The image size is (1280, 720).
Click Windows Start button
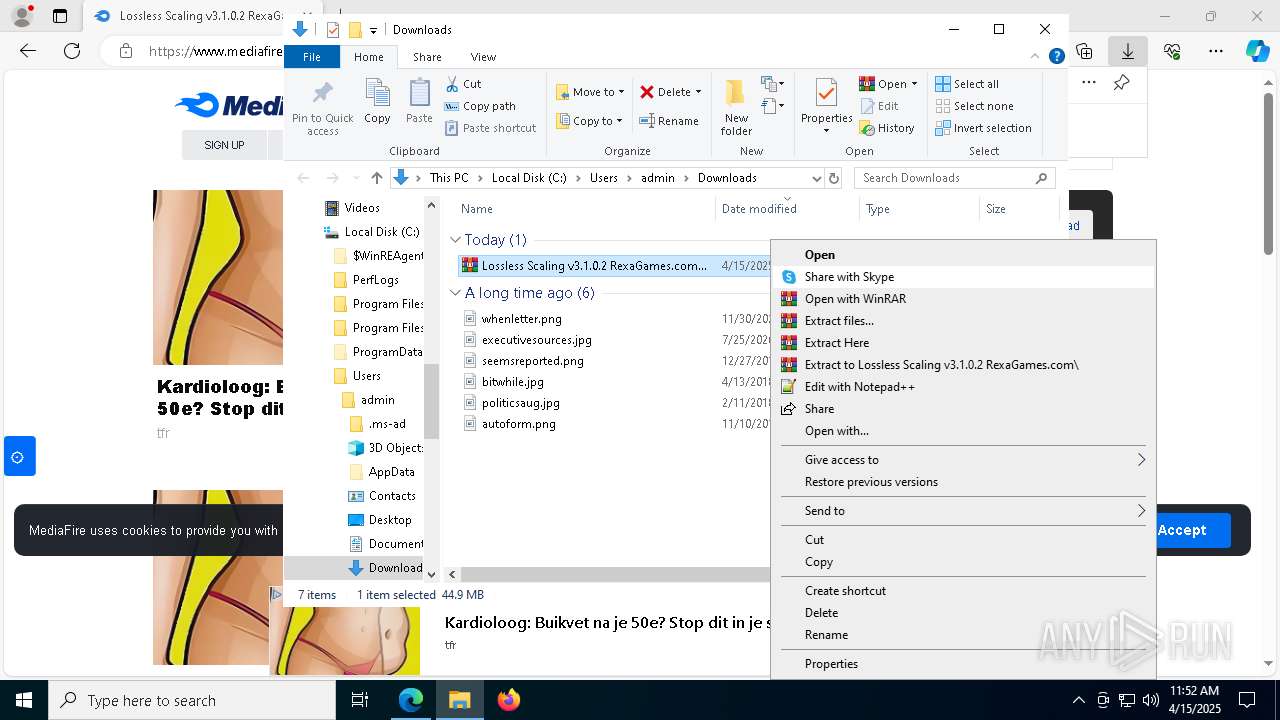[24, 700]
